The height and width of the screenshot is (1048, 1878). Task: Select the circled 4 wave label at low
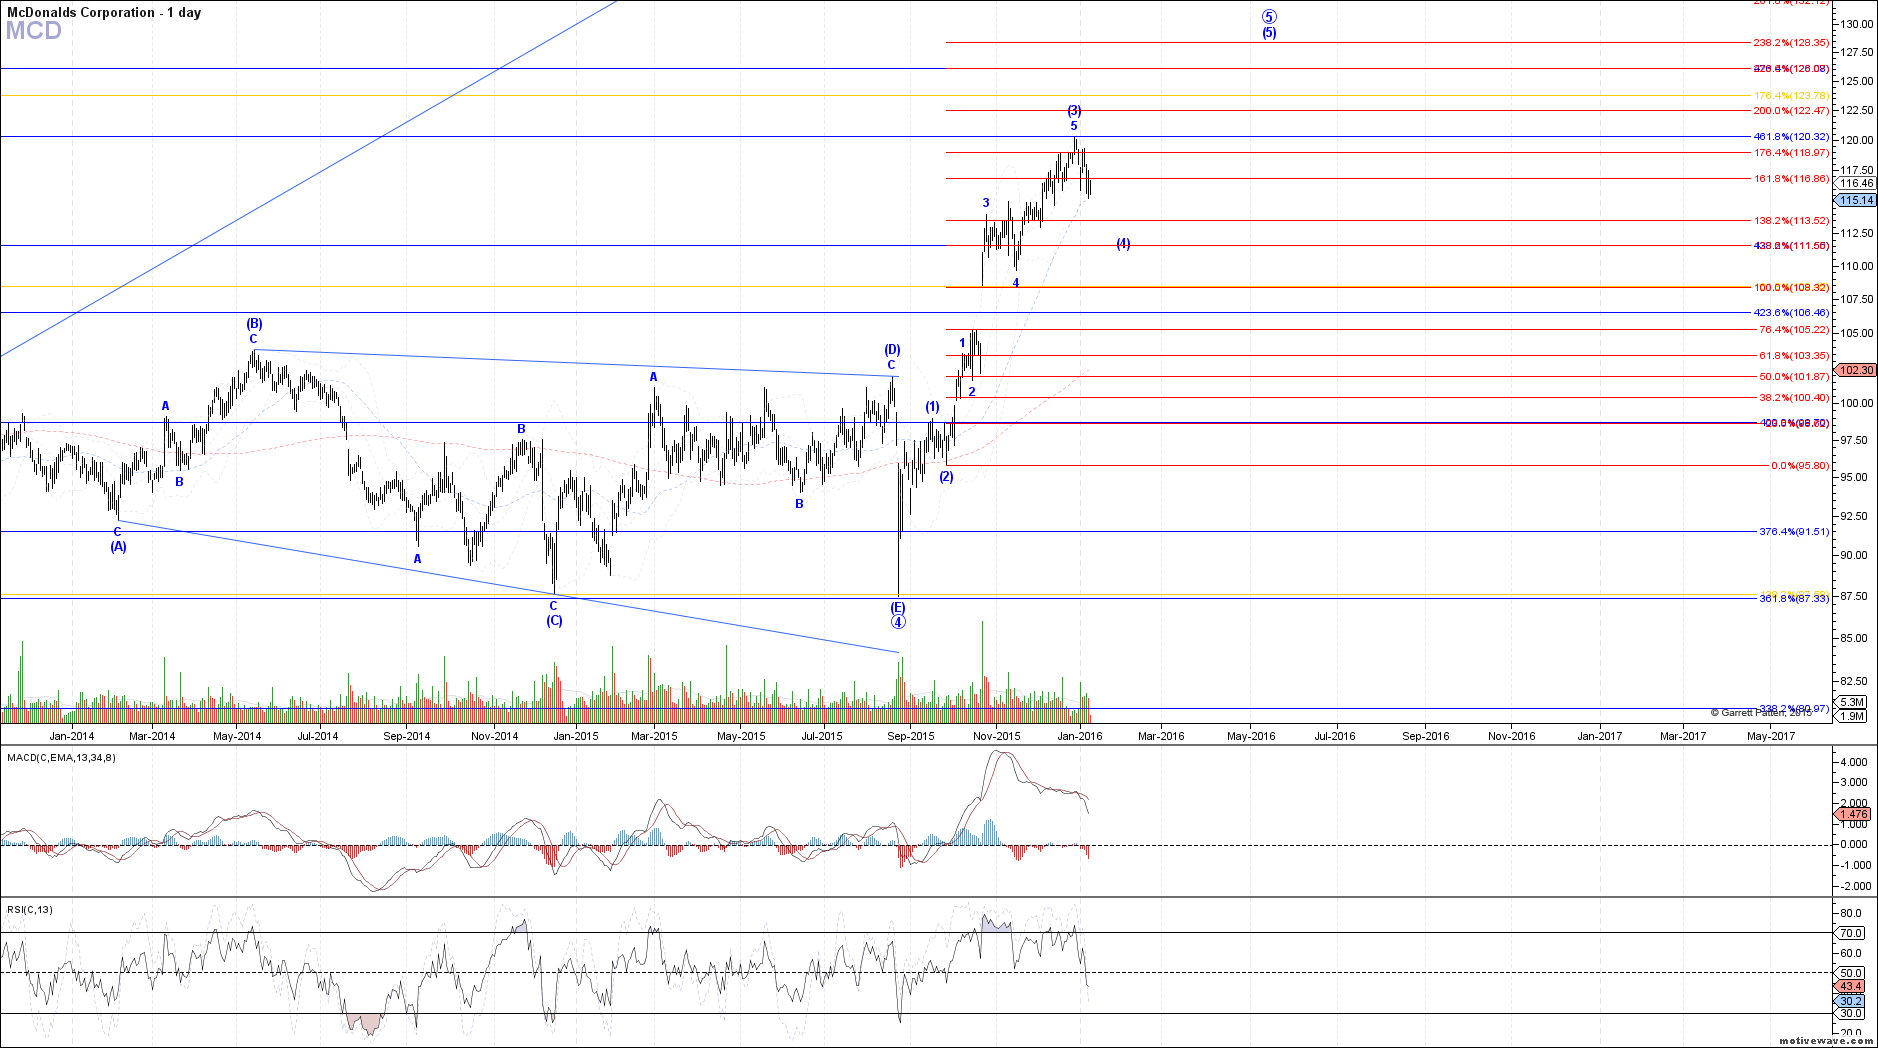tap(898, 622)
